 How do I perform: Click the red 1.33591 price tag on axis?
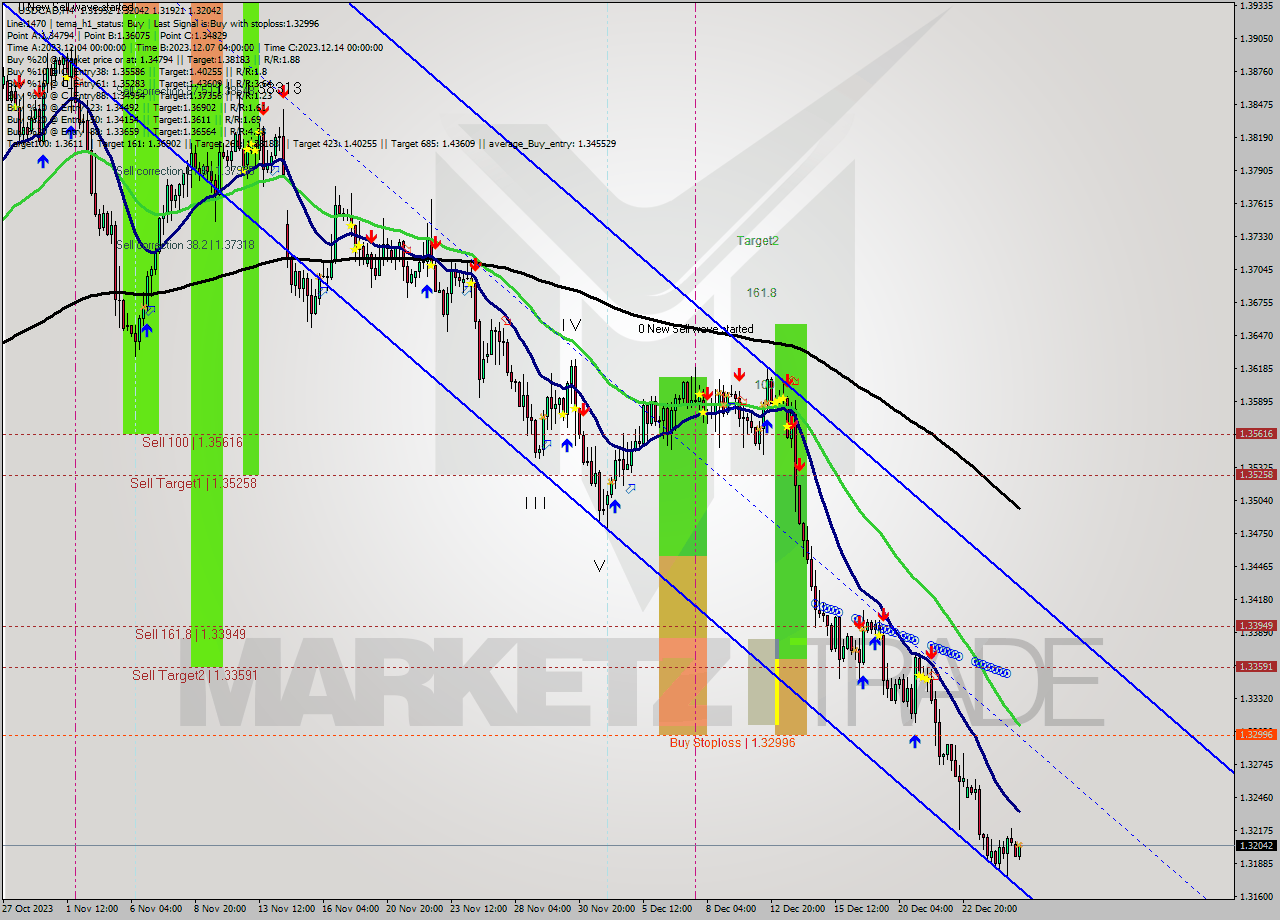1256,667
